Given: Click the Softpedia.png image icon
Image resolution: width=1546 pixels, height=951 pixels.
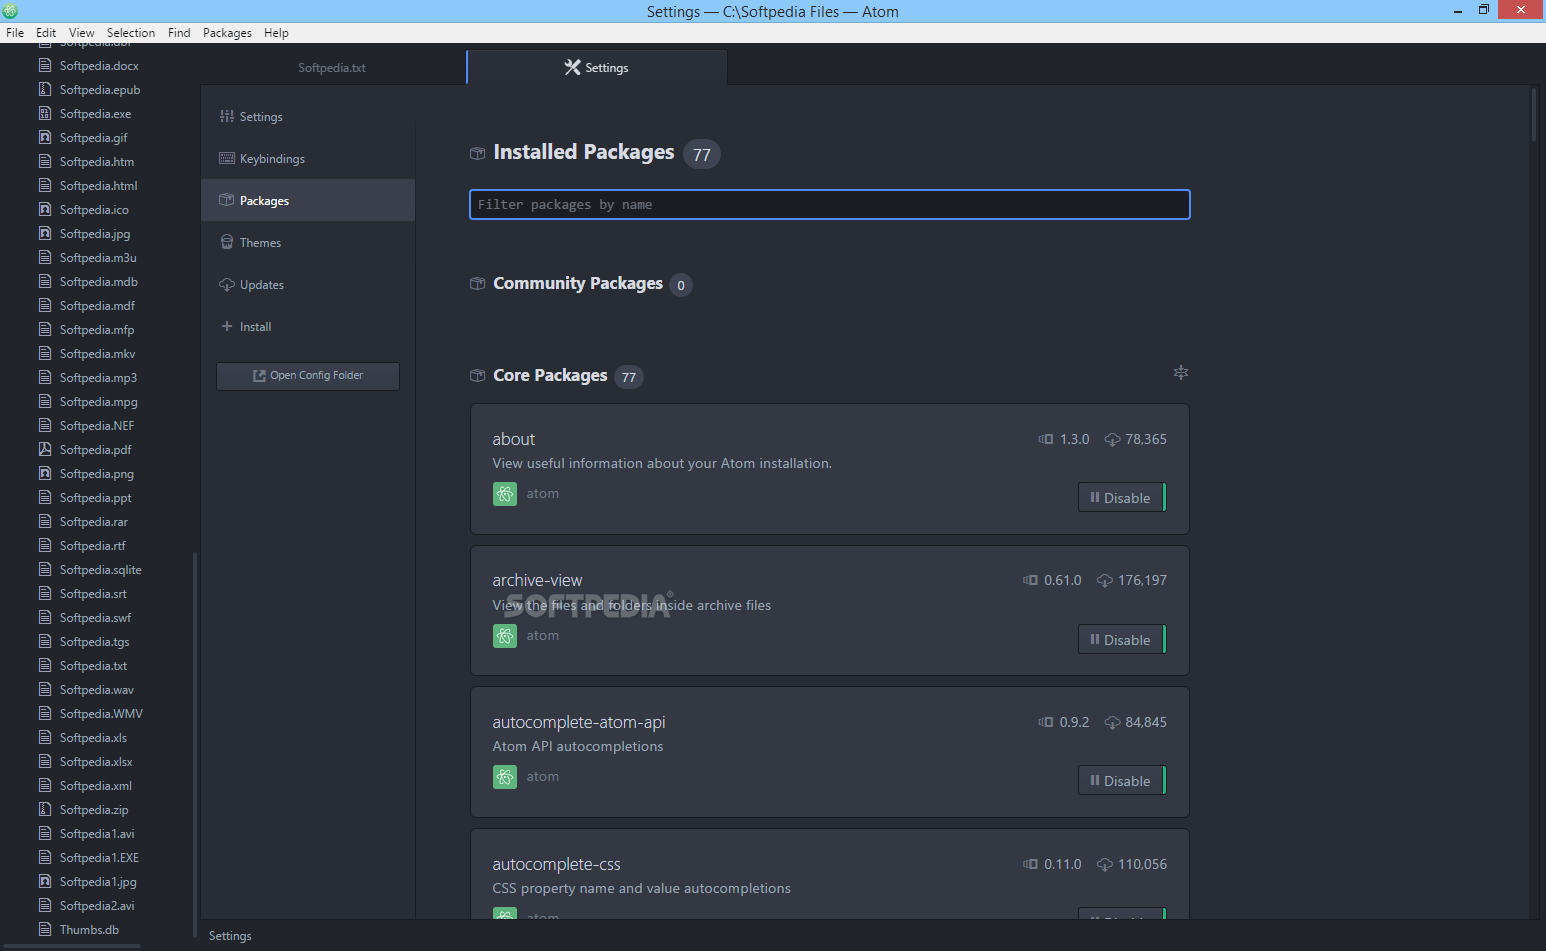Looking at the screenshot, I should (x=45, y=474).
